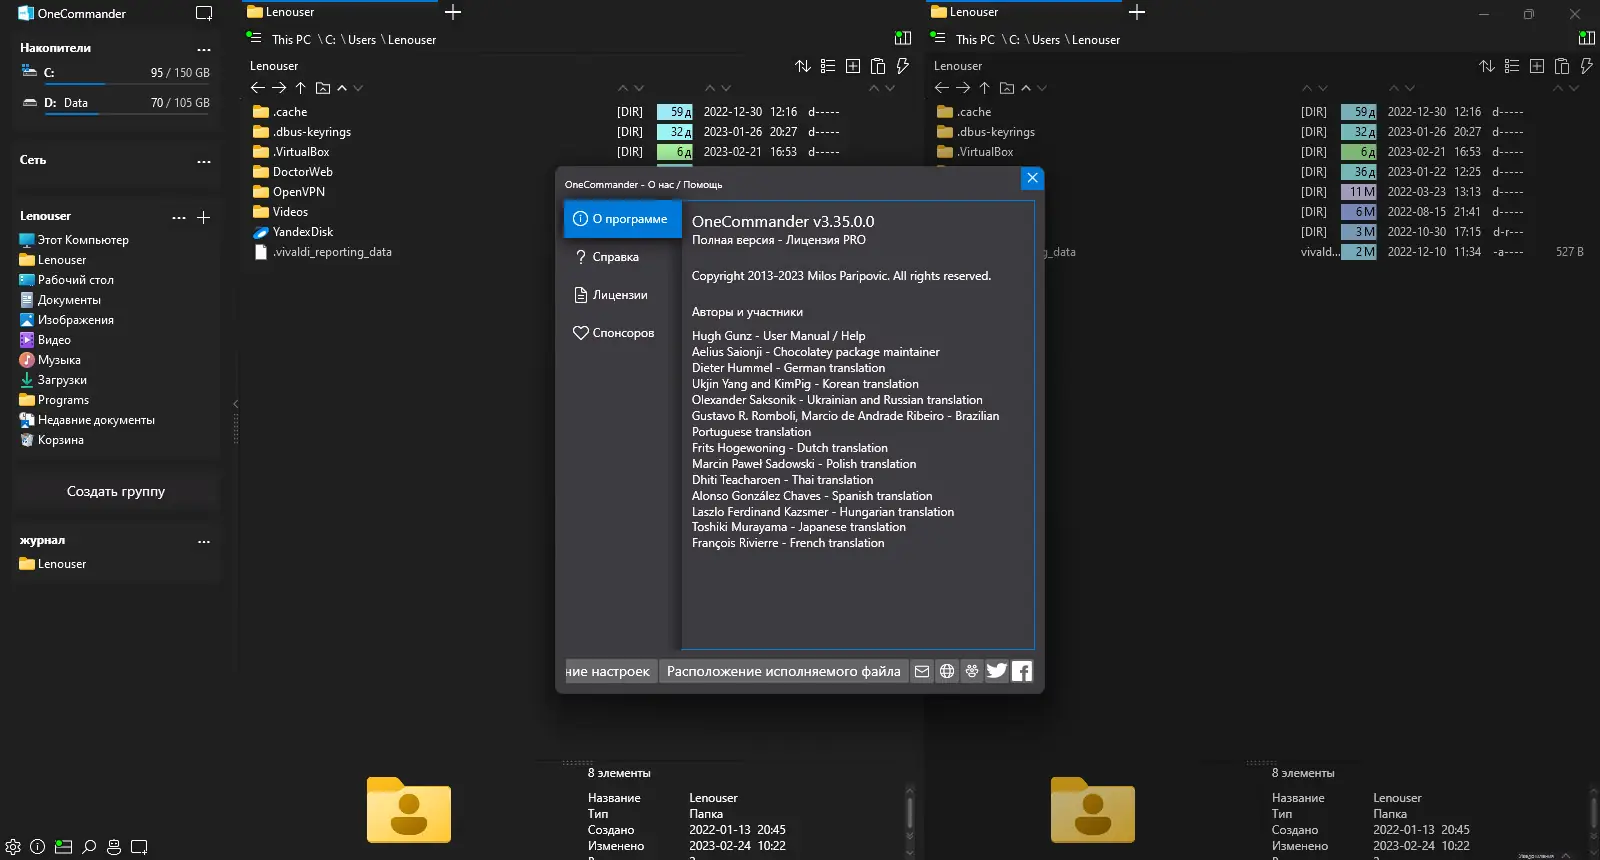Click the sort arrows icon in left pane
This screenshot has height=860, width=1600.
803,66
